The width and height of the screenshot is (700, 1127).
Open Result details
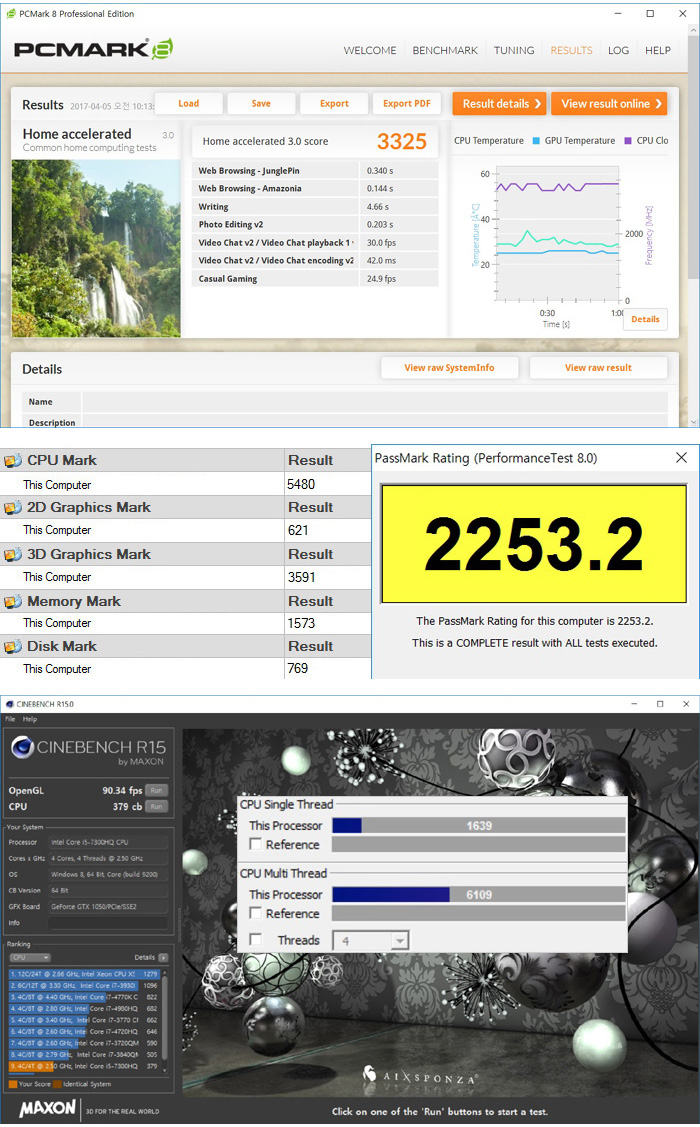click(x=499, y=104)
